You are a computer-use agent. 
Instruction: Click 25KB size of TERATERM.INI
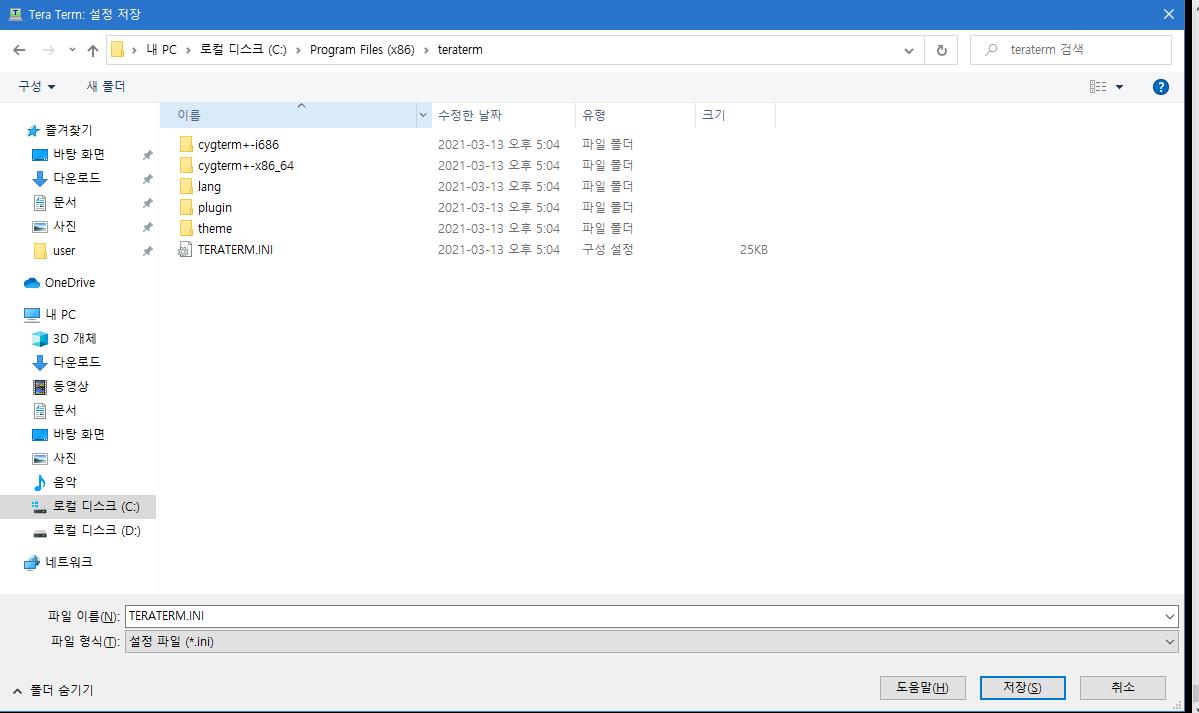coord(753,249)
